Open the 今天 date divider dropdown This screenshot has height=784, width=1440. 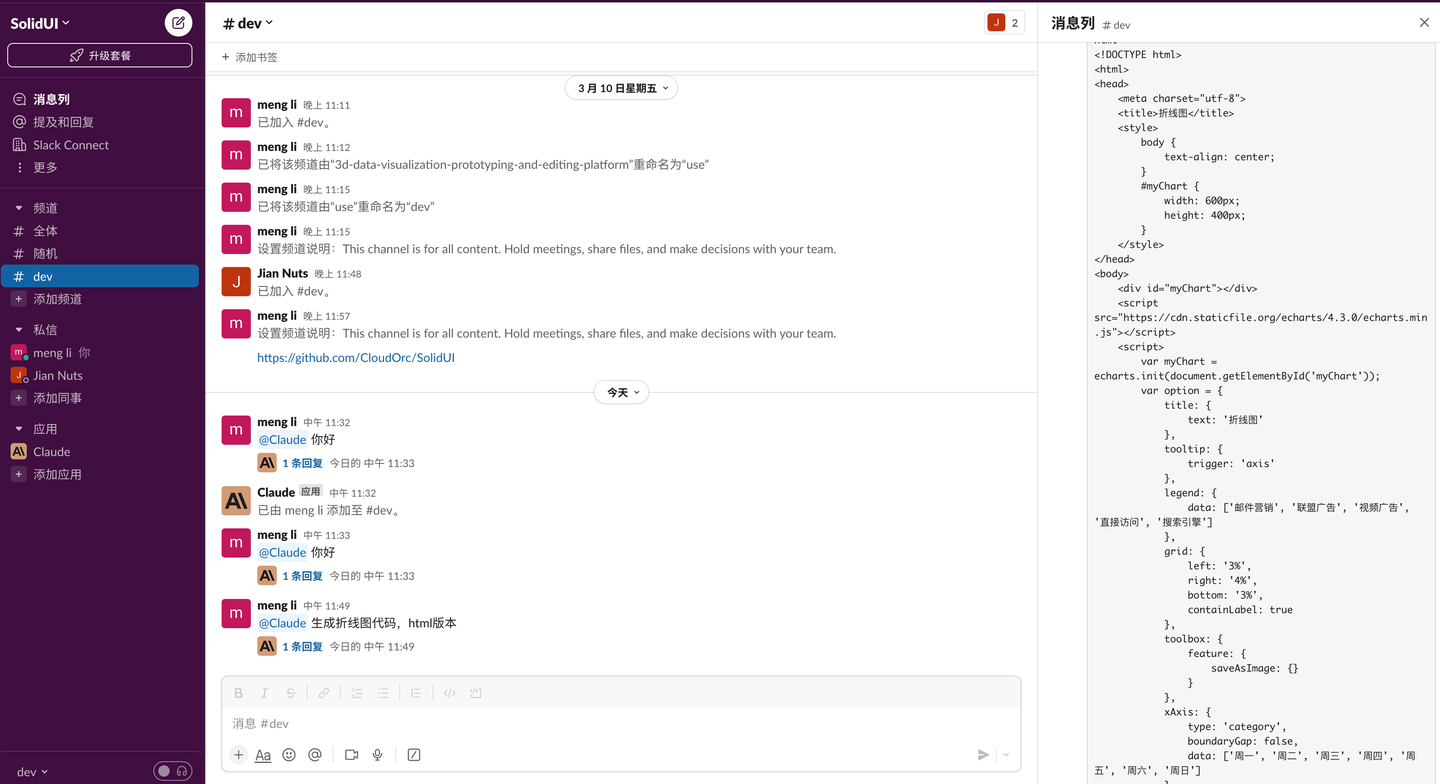[x=621, y=392]
